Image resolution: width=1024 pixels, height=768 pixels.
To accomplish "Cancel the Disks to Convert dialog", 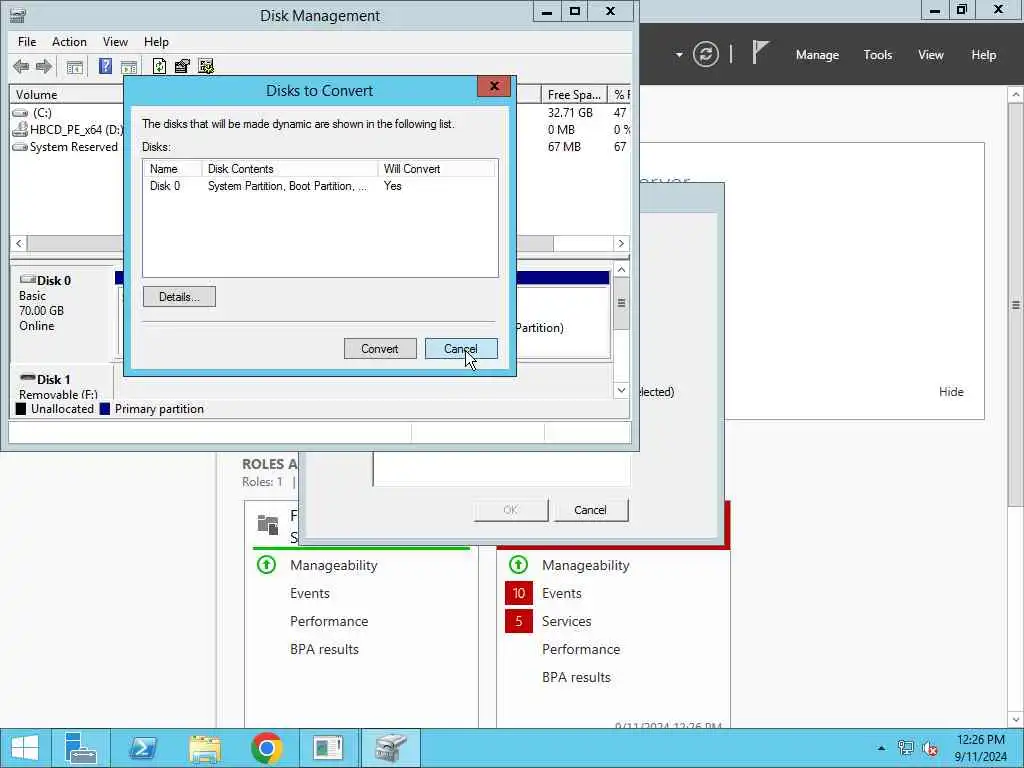I will pyautogui.click(x=461, y=349).
